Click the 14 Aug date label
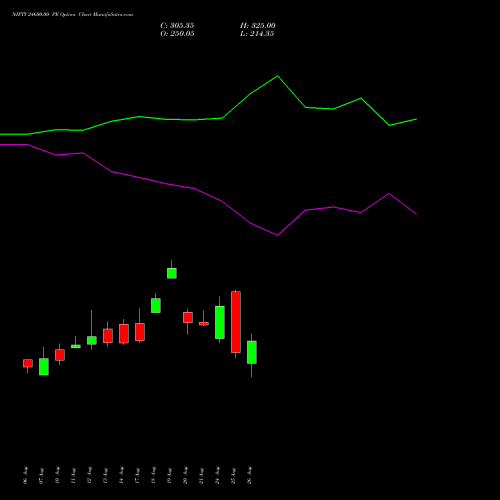The height and width of the screenshot is (500, 500). pos(122,475)
